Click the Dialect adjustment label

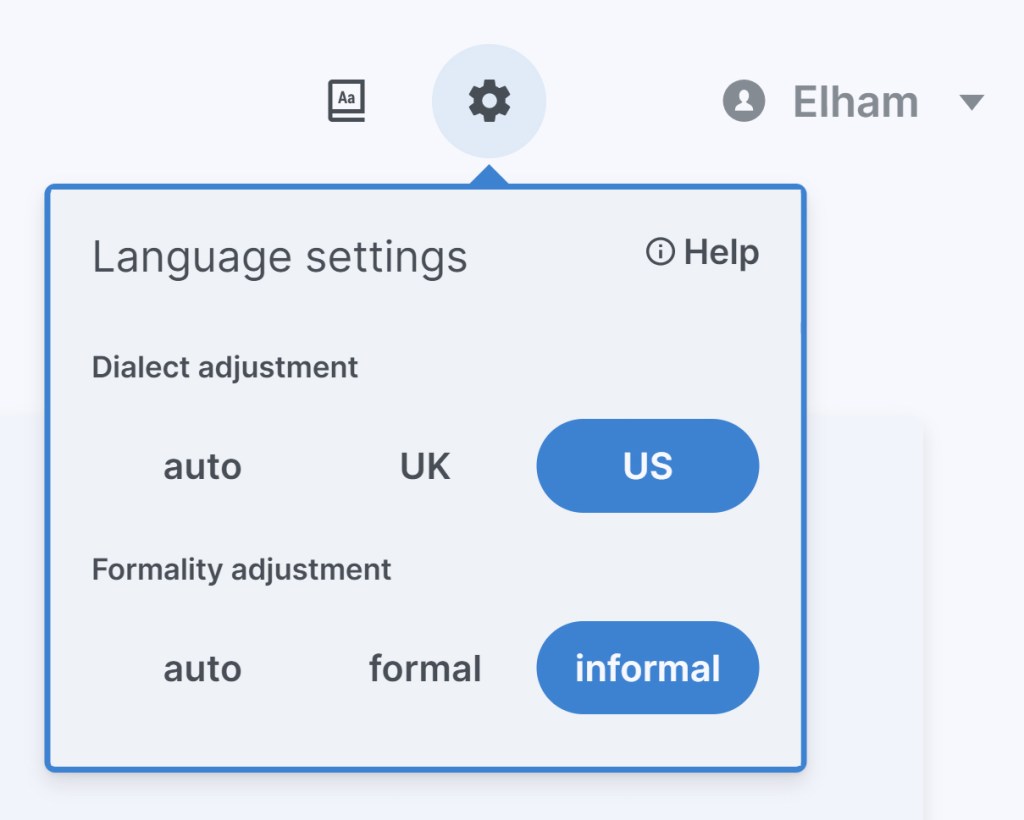click(225, 367)
